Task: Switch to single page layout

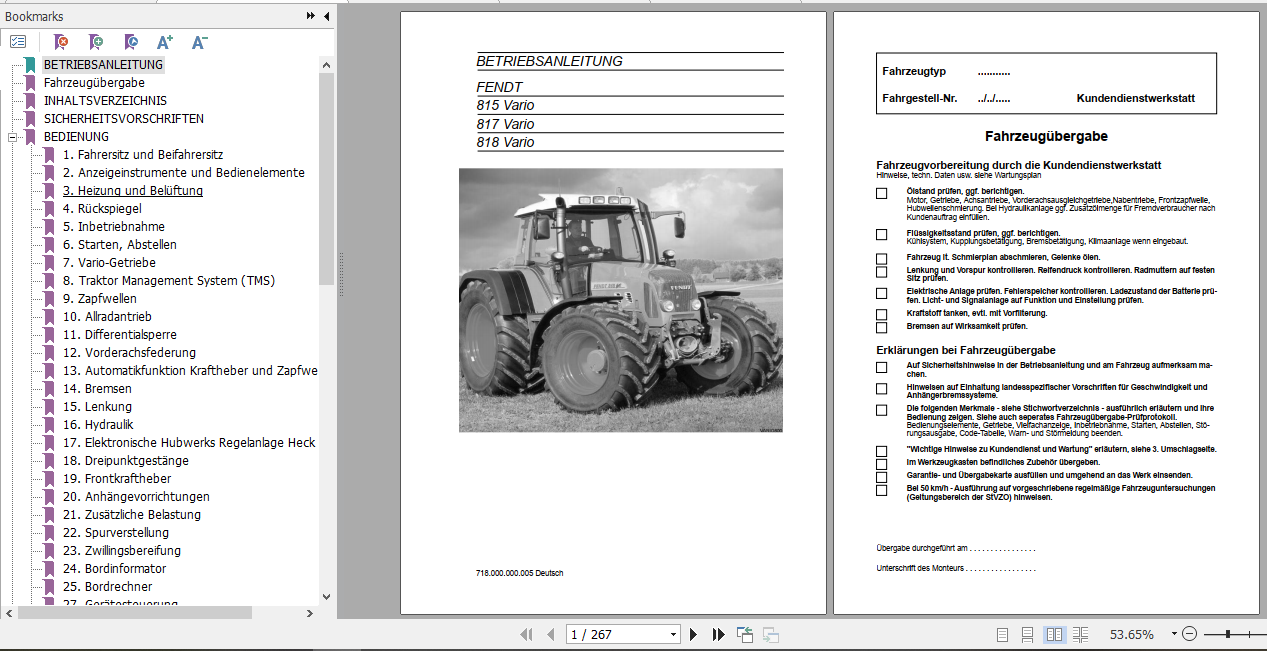Action: 1003,634
